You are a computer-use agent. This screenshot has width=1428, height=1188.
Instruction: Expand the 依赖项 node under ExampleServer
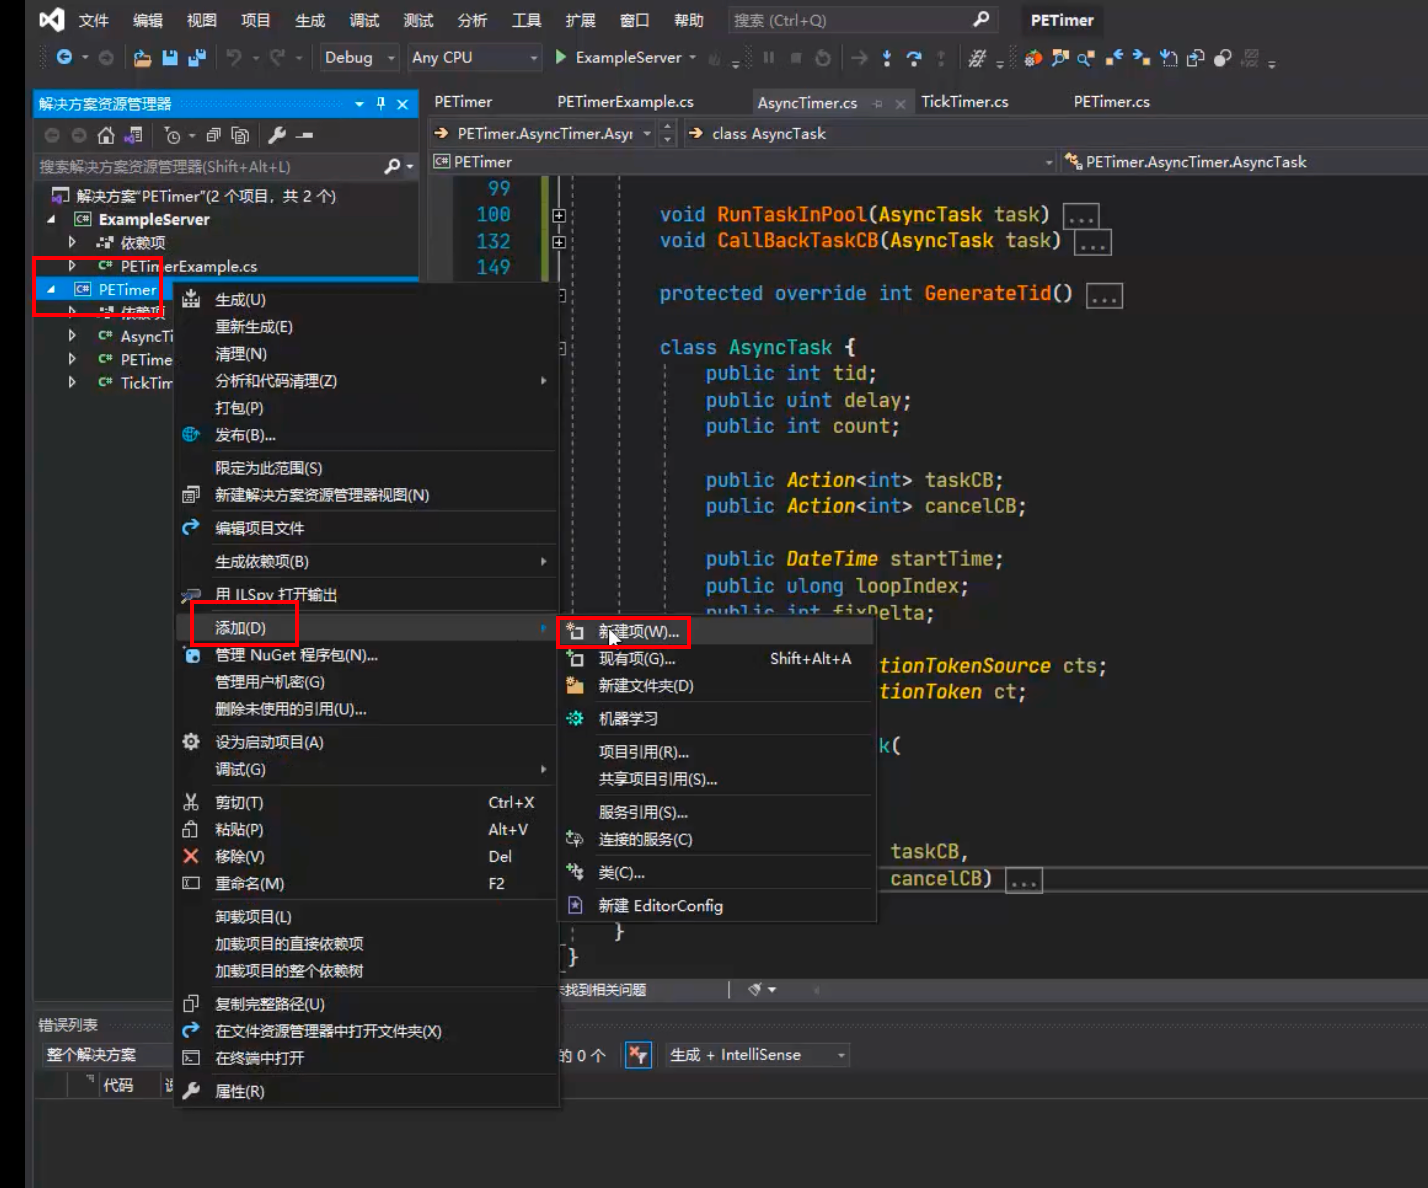coord(72,242)
